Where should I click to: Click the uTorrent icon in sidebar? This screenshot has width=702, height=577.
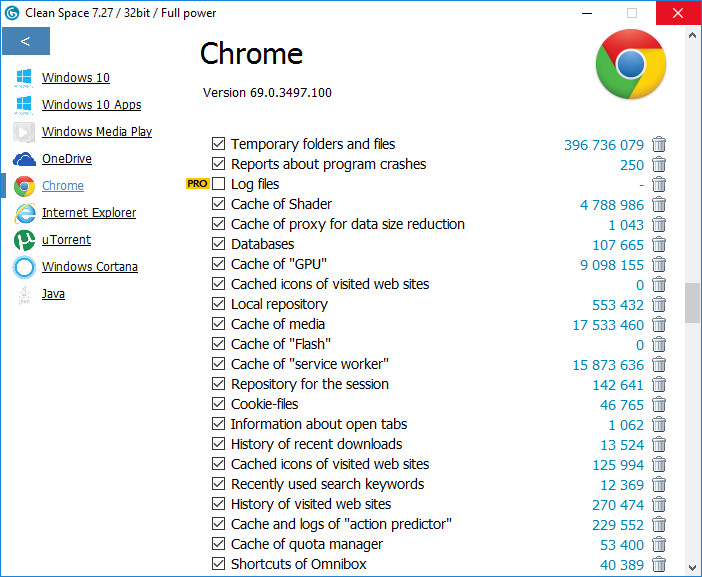click(25, 240)
